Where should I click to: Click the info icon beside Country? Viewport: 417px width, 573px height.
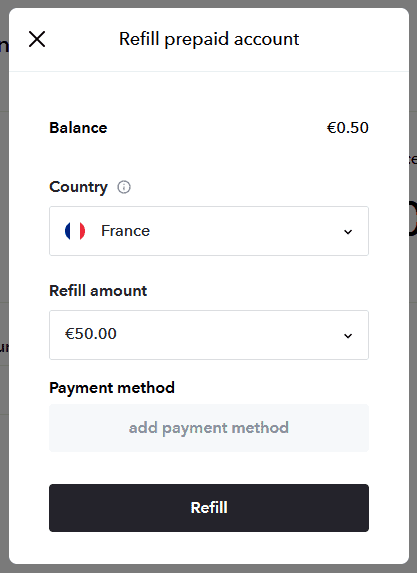point(124,187)
